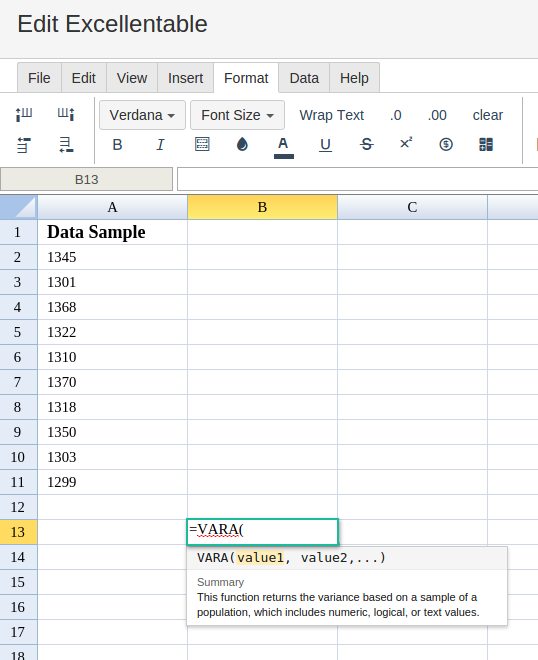Click the fill color droplet icon

(x=242, y=144)
